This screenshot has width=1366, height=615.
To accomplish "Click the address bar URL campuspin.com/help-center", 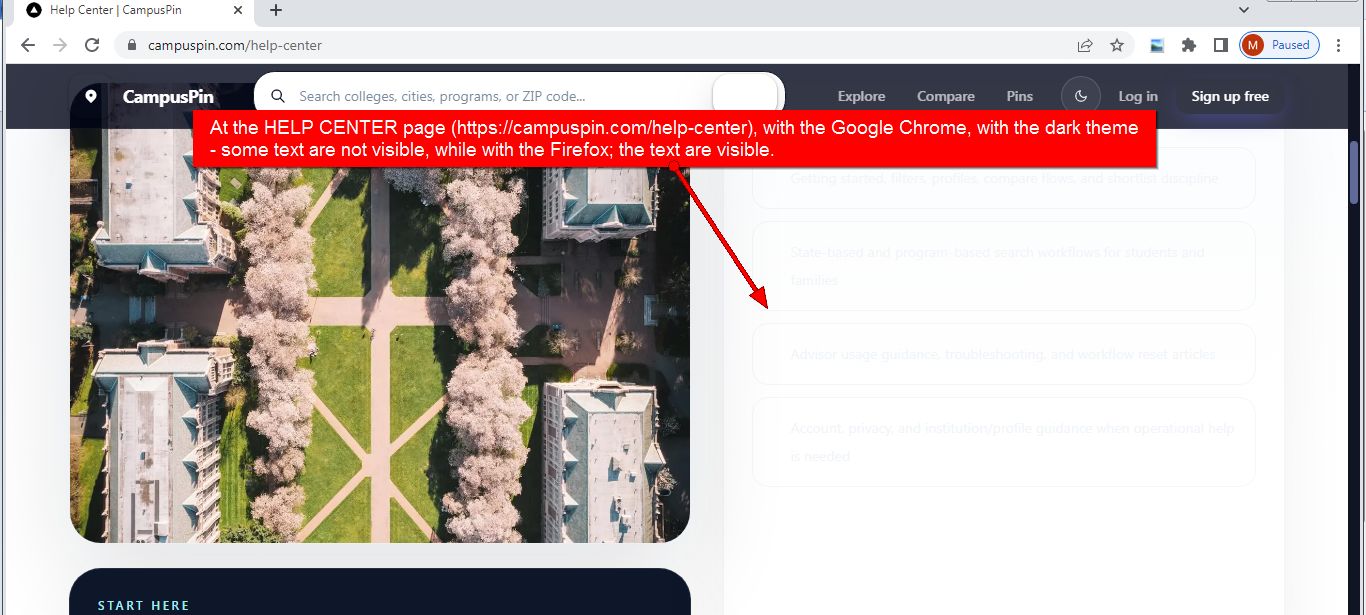I will pos(235,45).
